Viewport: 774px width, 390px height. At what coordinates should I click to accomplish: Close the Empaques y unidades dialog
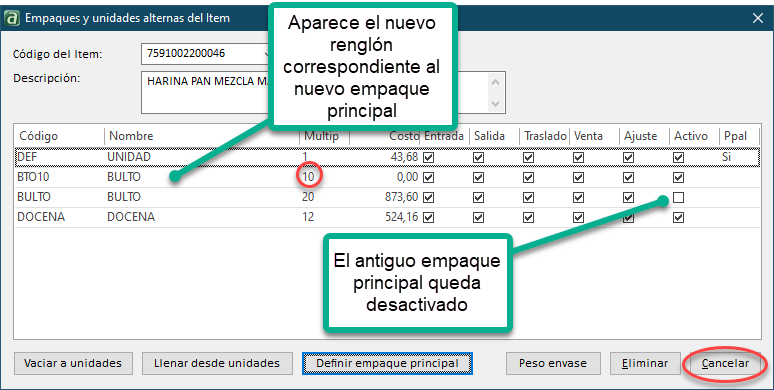758,18
